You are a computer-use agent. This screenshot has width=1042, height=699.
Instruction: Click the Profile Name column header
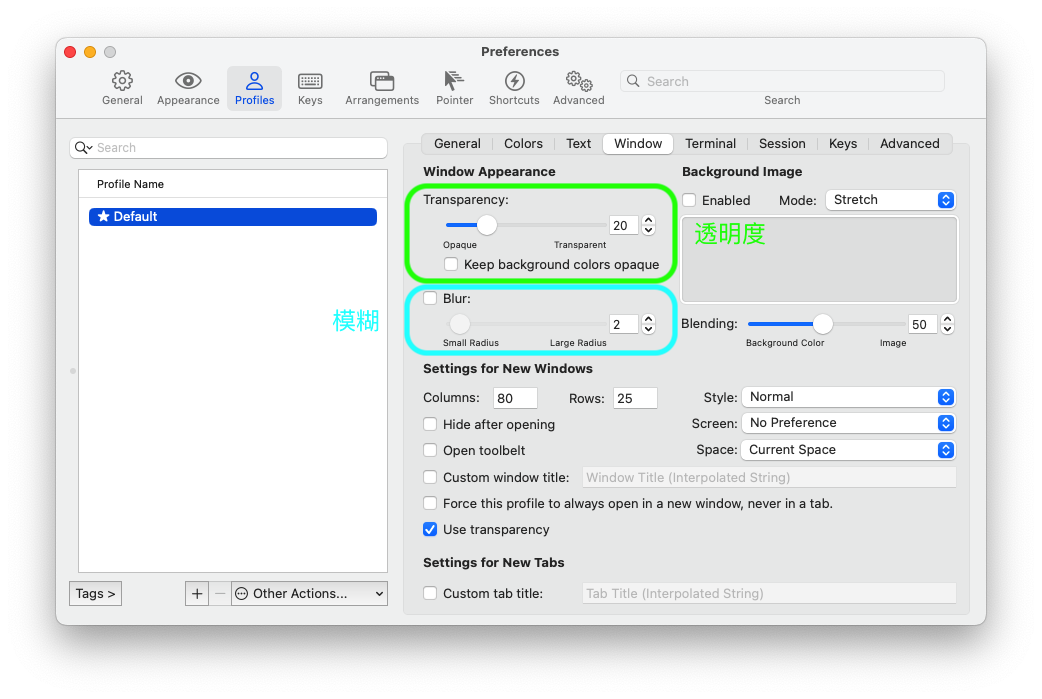coord(233,184)
